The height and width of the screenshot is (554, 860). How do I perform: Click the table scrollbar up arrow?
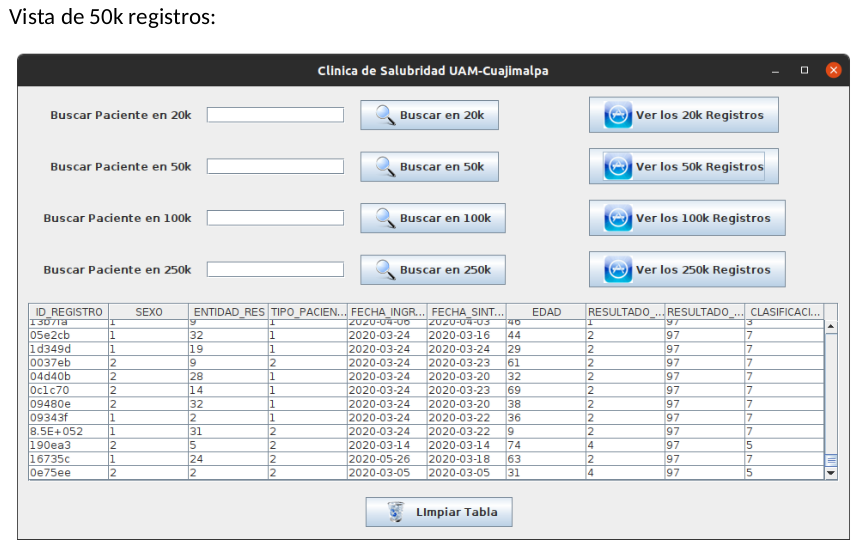[x=831, y=326]
